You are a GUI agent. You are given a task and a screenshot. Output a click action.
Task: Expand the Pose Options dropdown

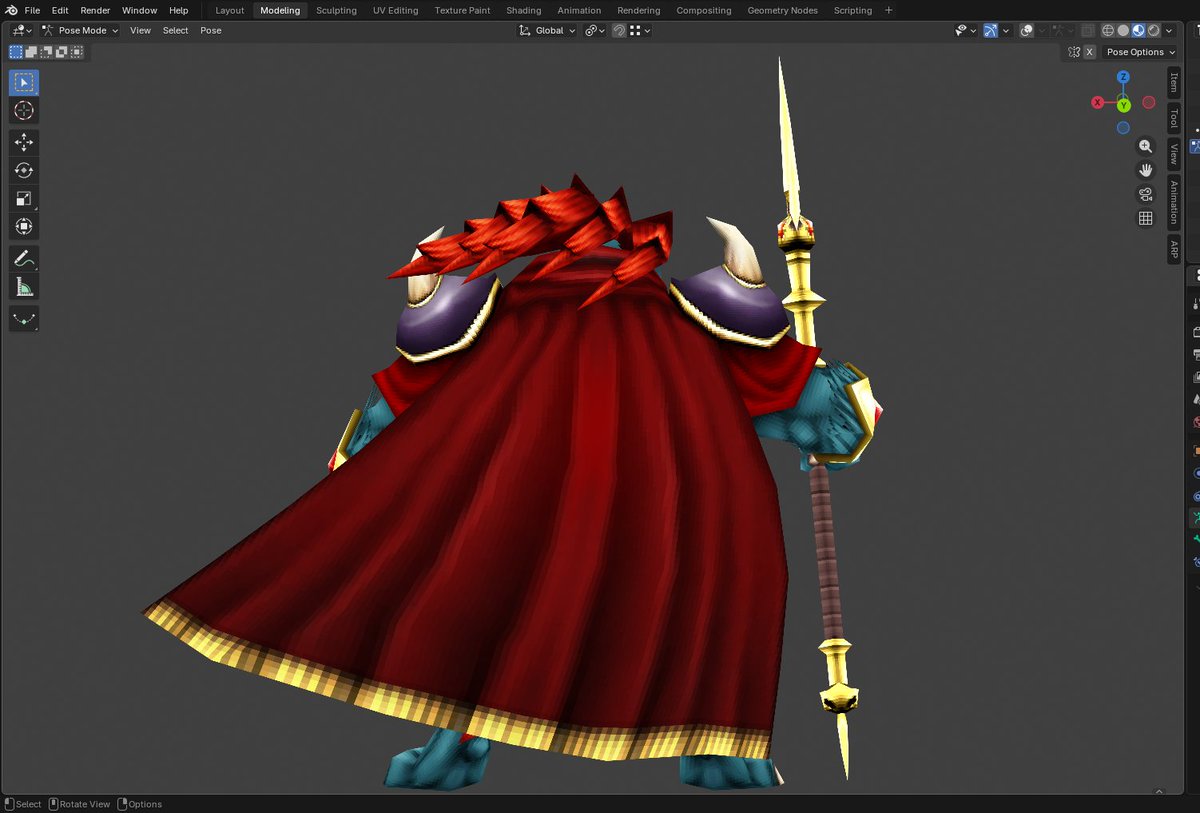[x=1140, y=52]
